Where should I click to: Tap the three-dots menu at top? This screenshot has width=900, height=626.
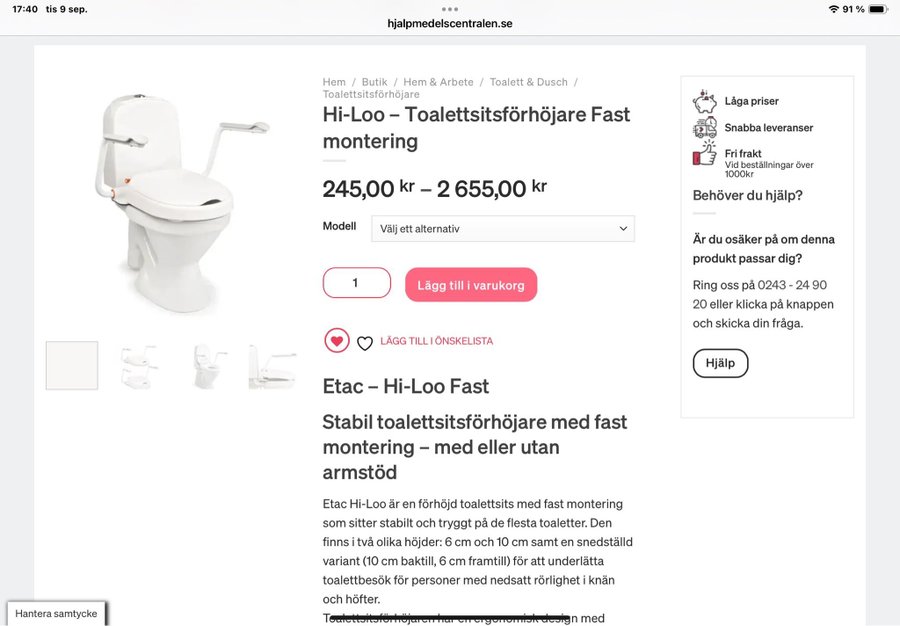tap(450, 9)
